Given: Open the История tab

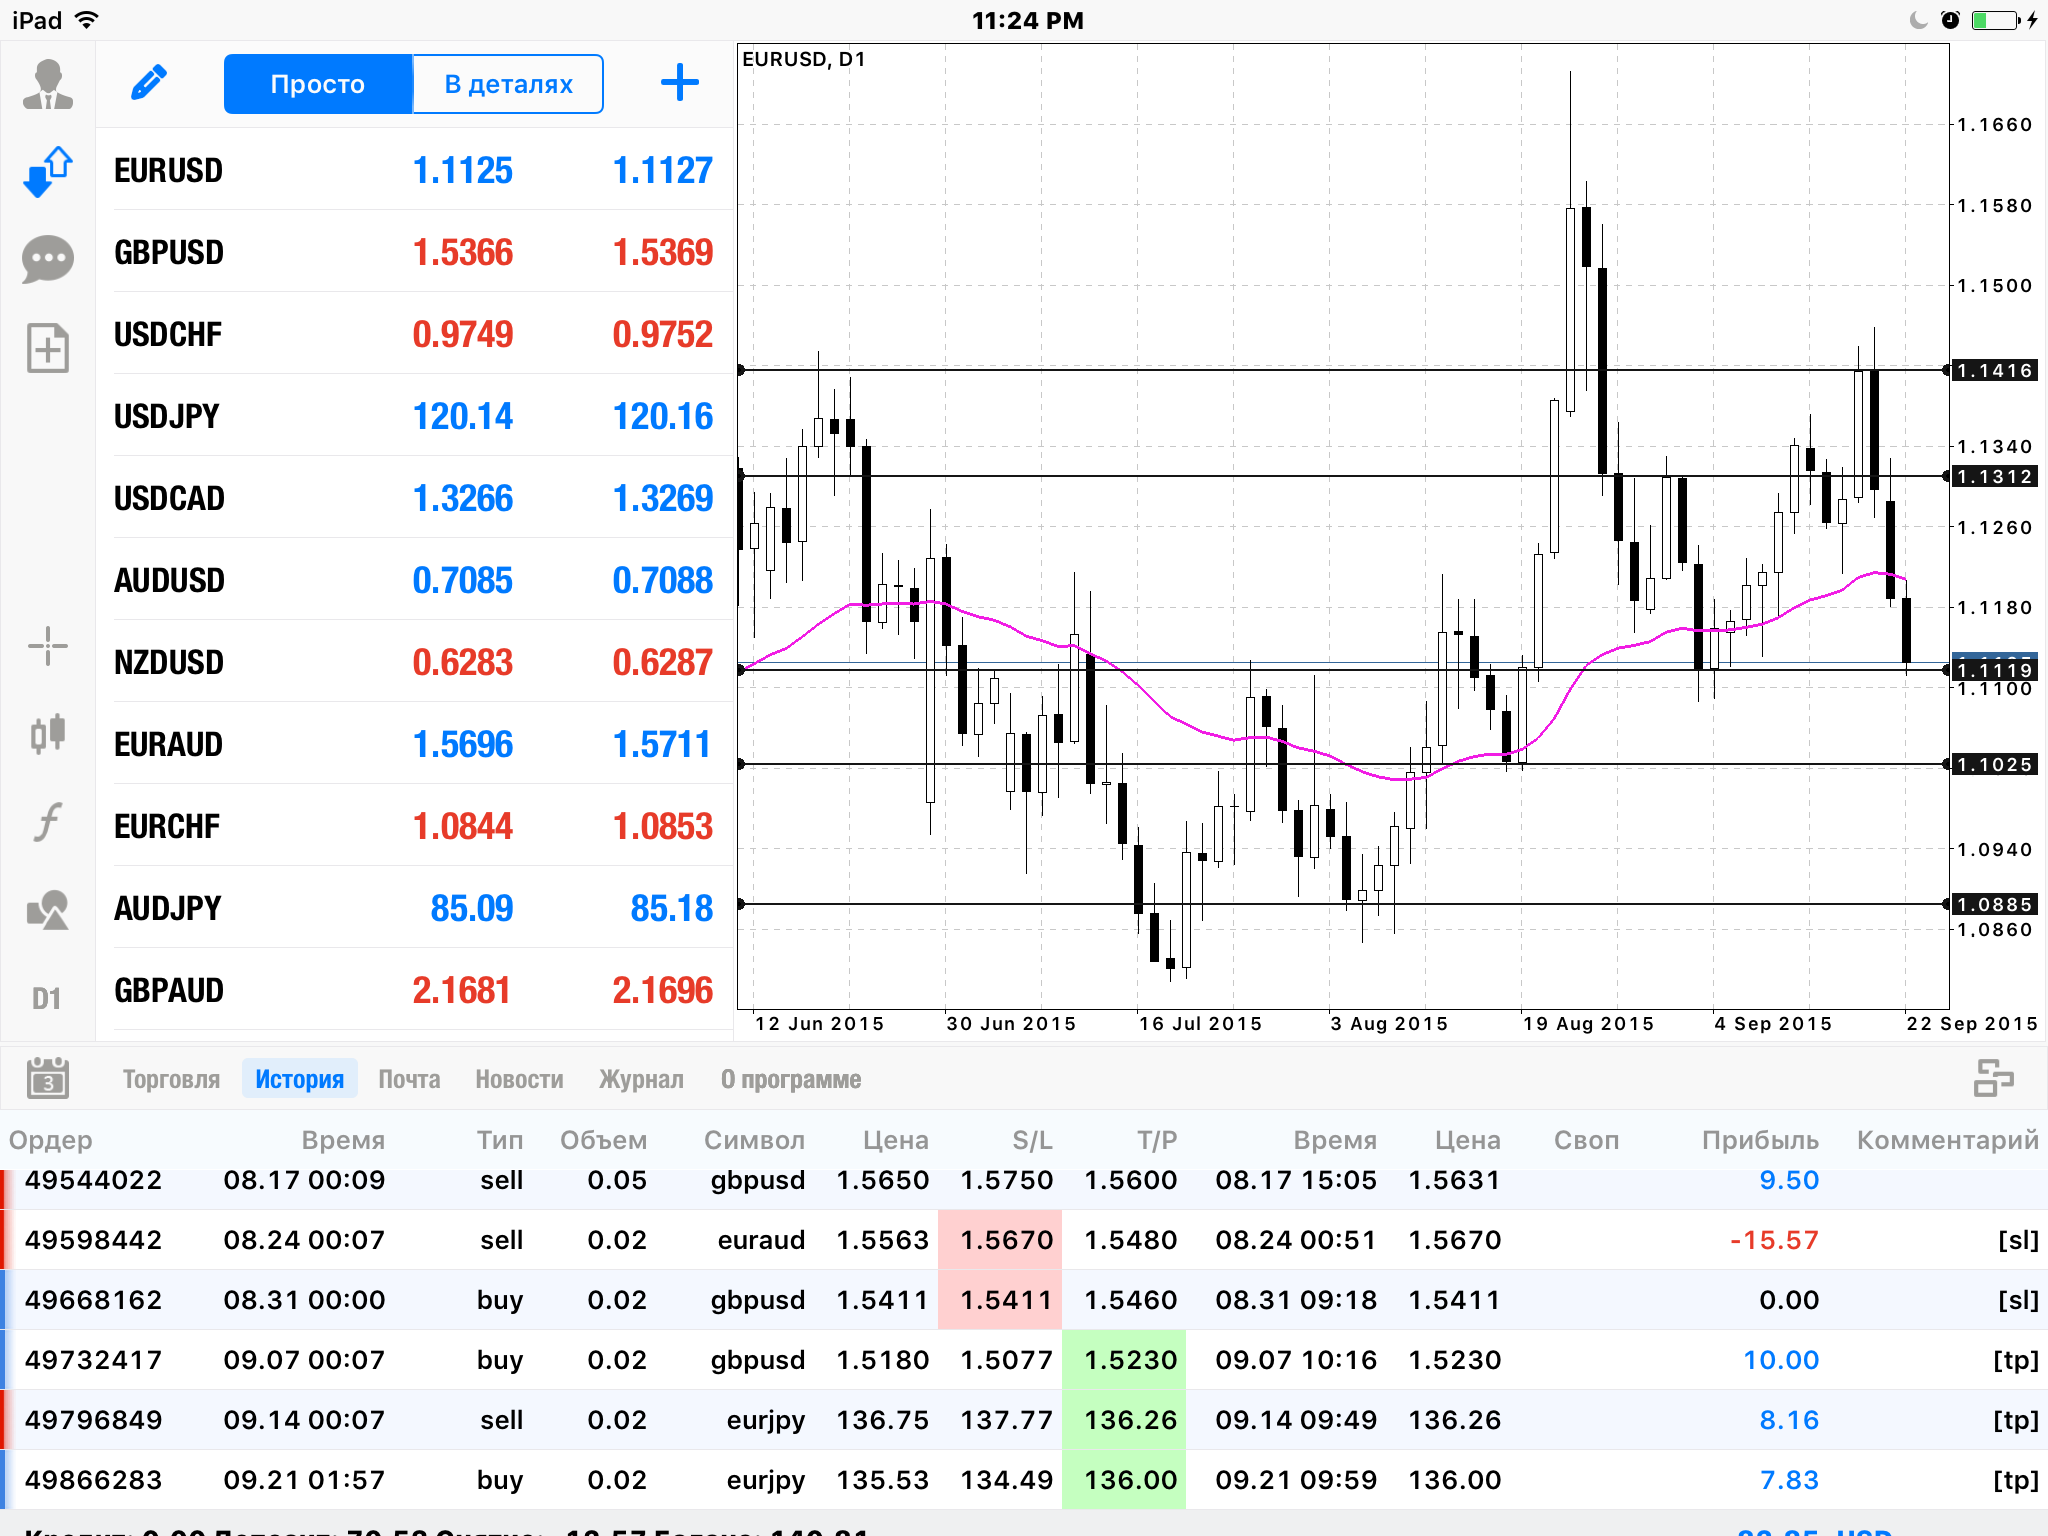Looking at the screenshot, I should click(x=299, y=1079).
